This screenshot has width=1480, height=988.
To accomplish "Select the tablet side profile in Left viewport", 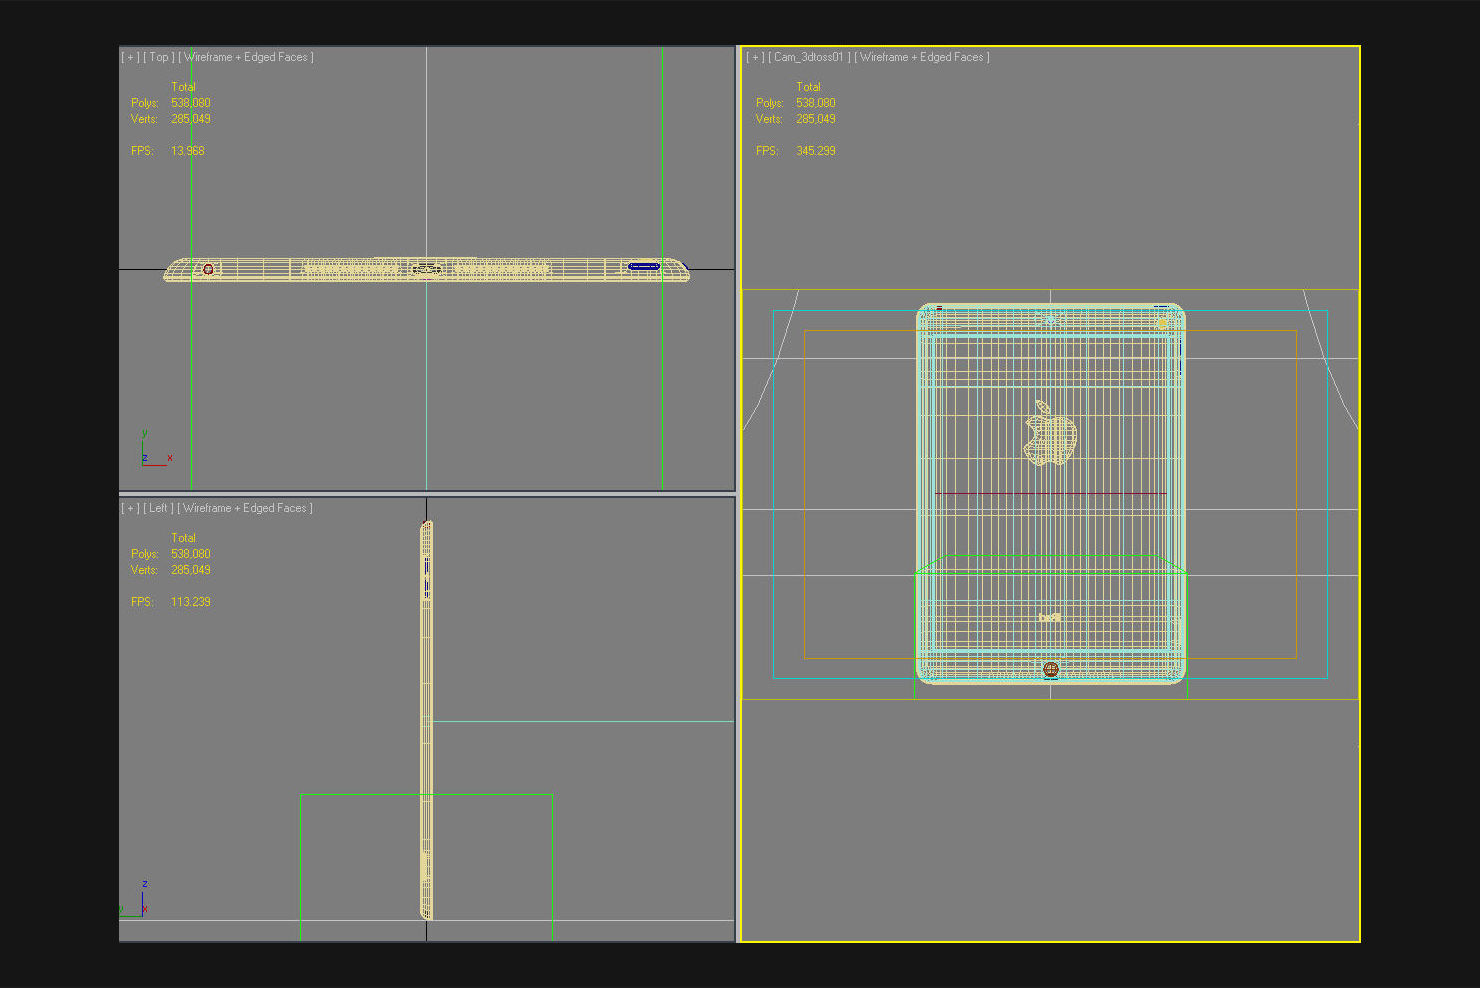I will coord(427,719).
